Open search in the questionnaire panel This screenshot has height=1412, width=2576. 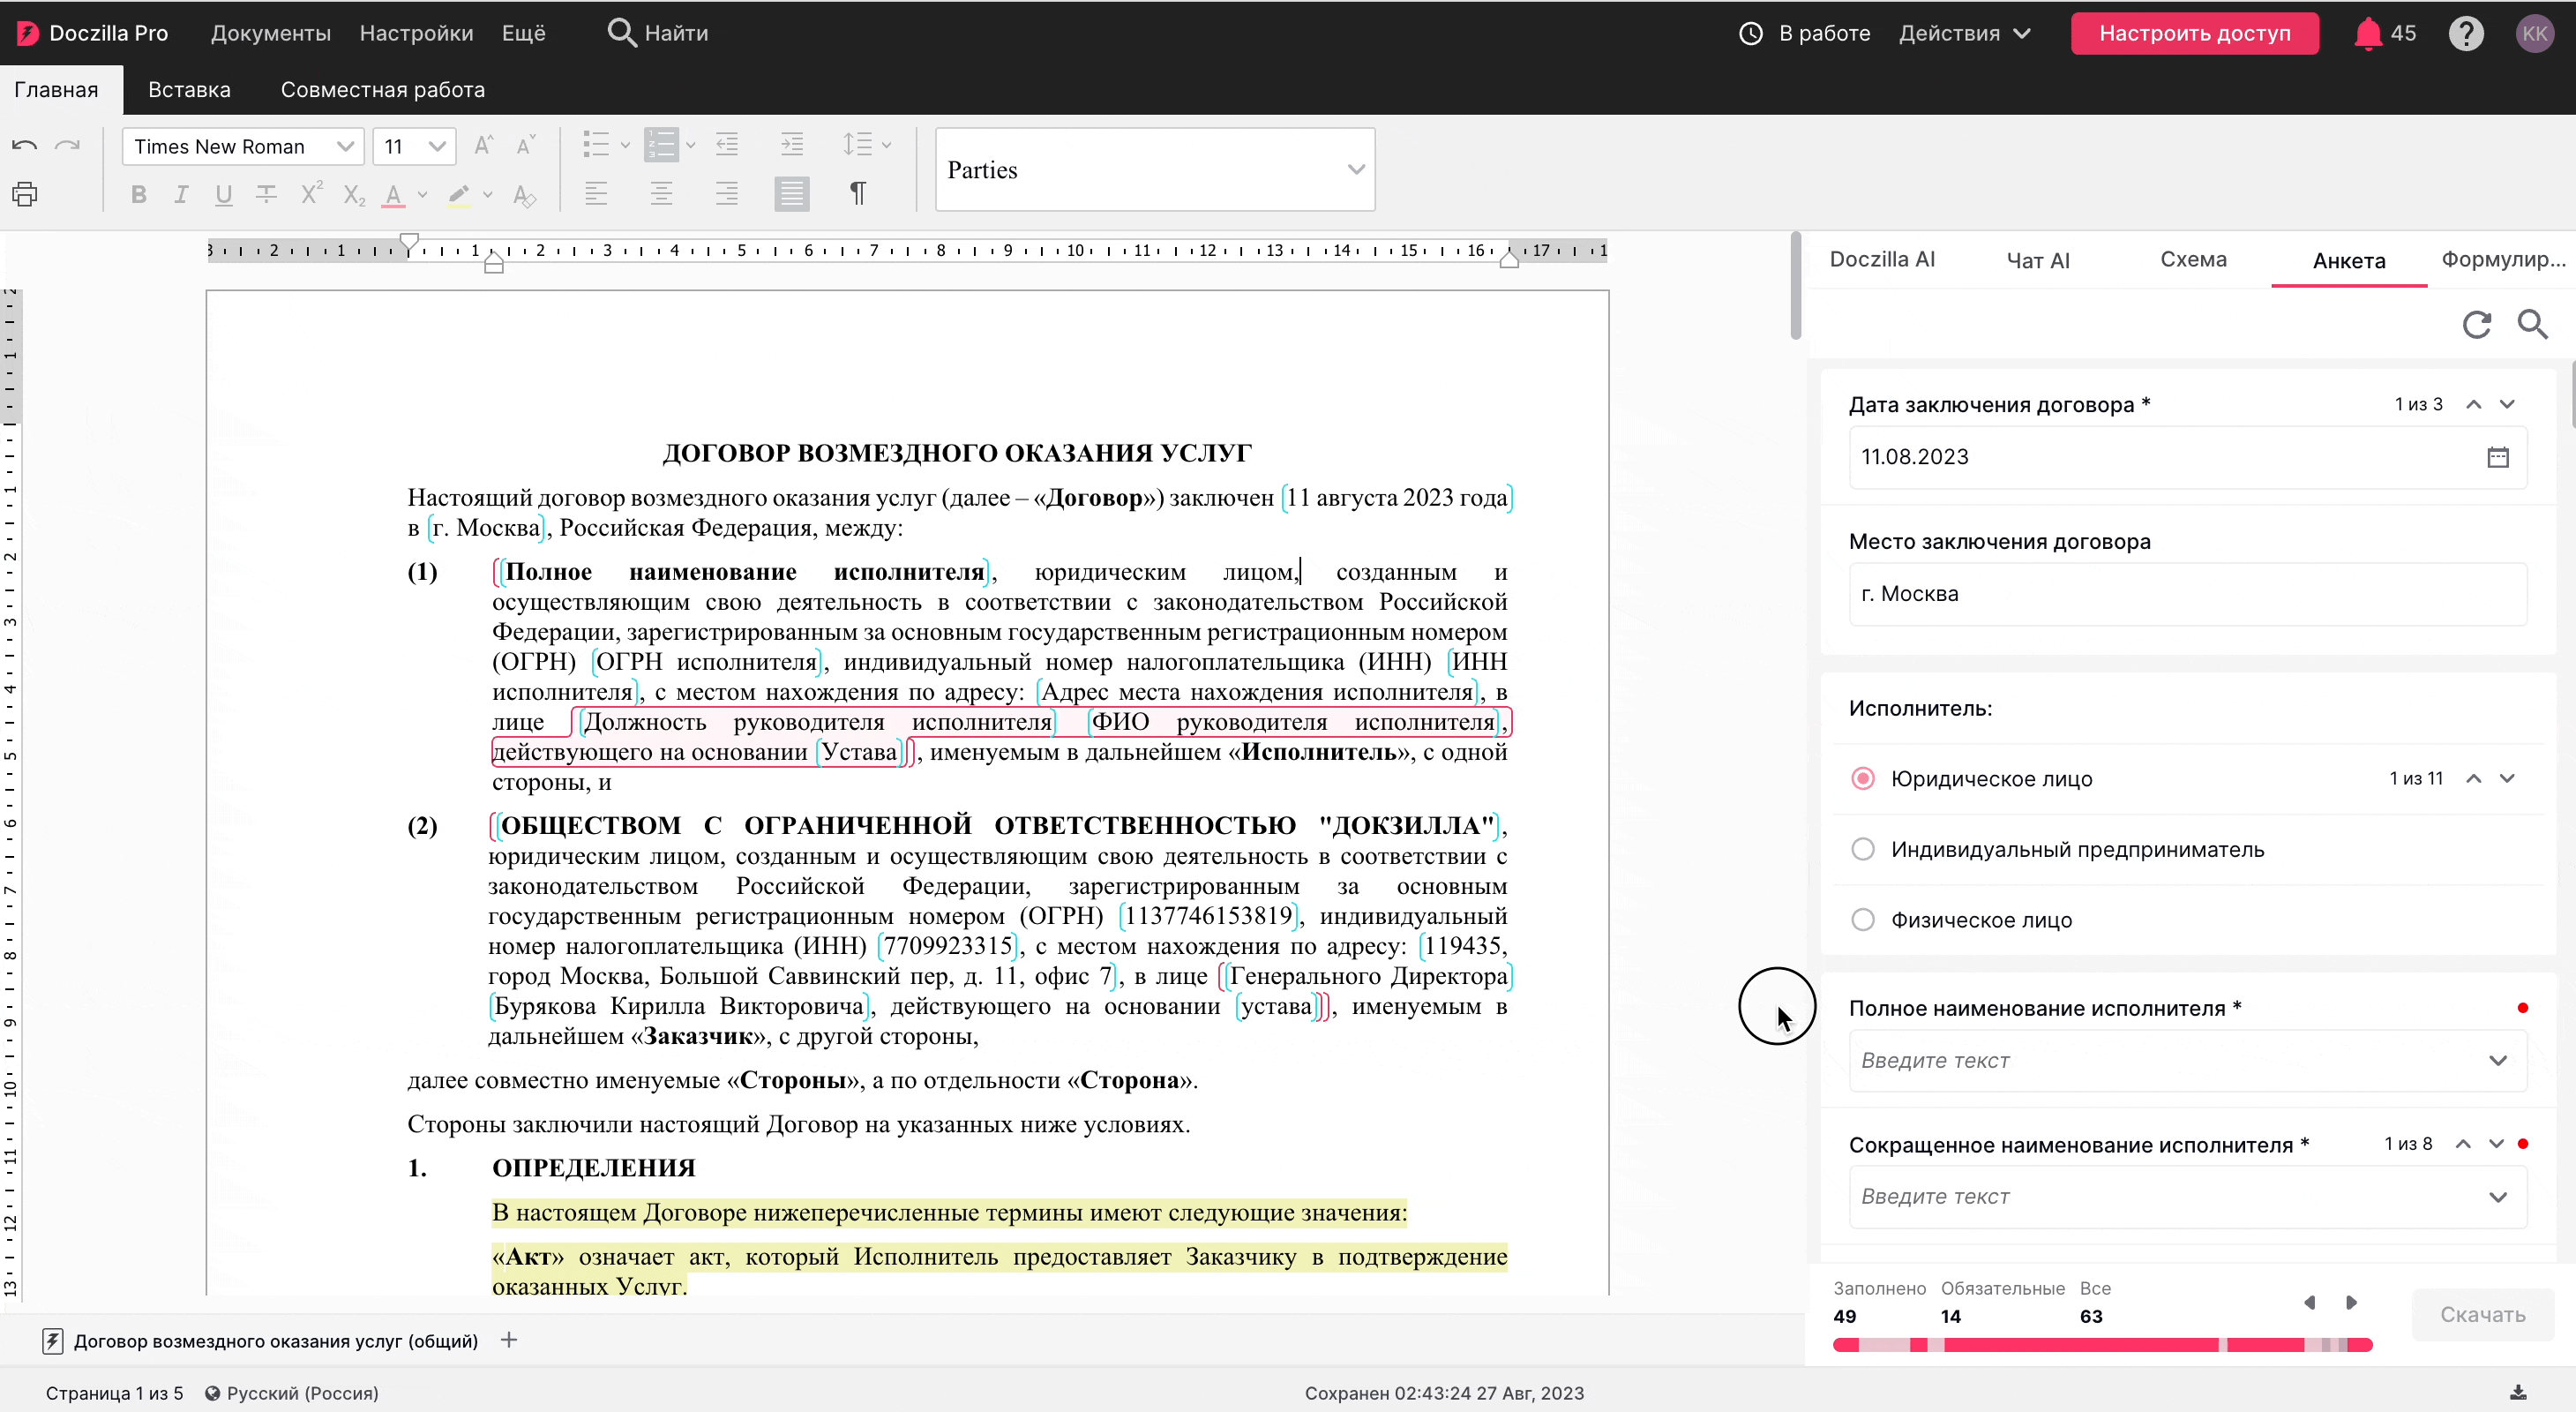coord(2532,325)
